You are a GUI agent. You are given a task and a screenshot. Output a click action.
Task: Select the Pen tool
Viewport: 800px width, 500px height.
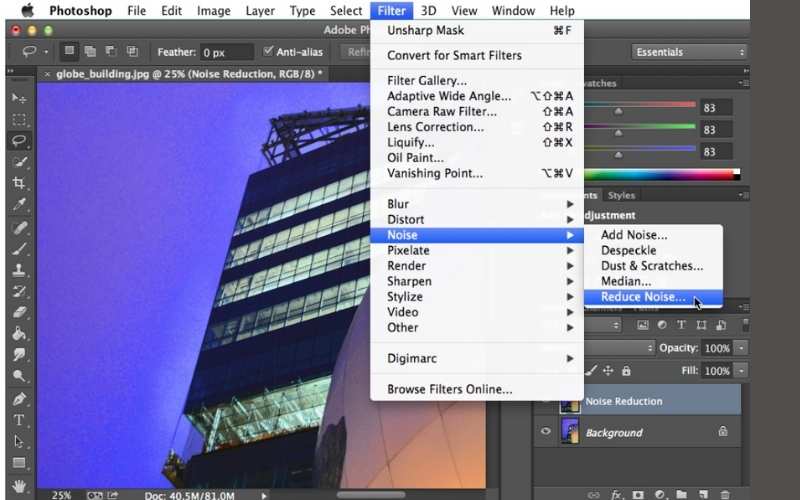point(19,398)
